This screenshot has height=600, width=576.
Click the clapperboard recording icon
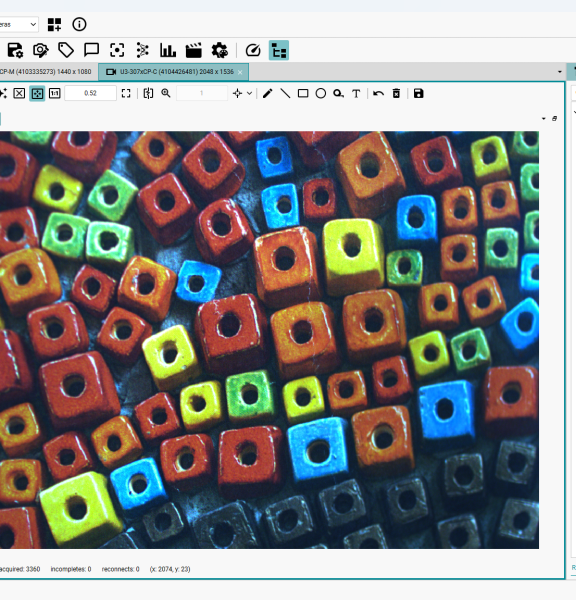click(x=194, y=50)
